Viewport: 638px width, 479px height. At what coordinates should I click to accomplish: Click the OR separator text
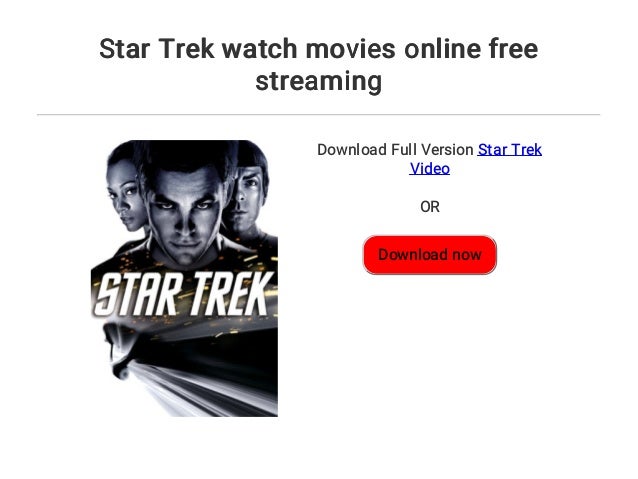(x=430, y=207)
